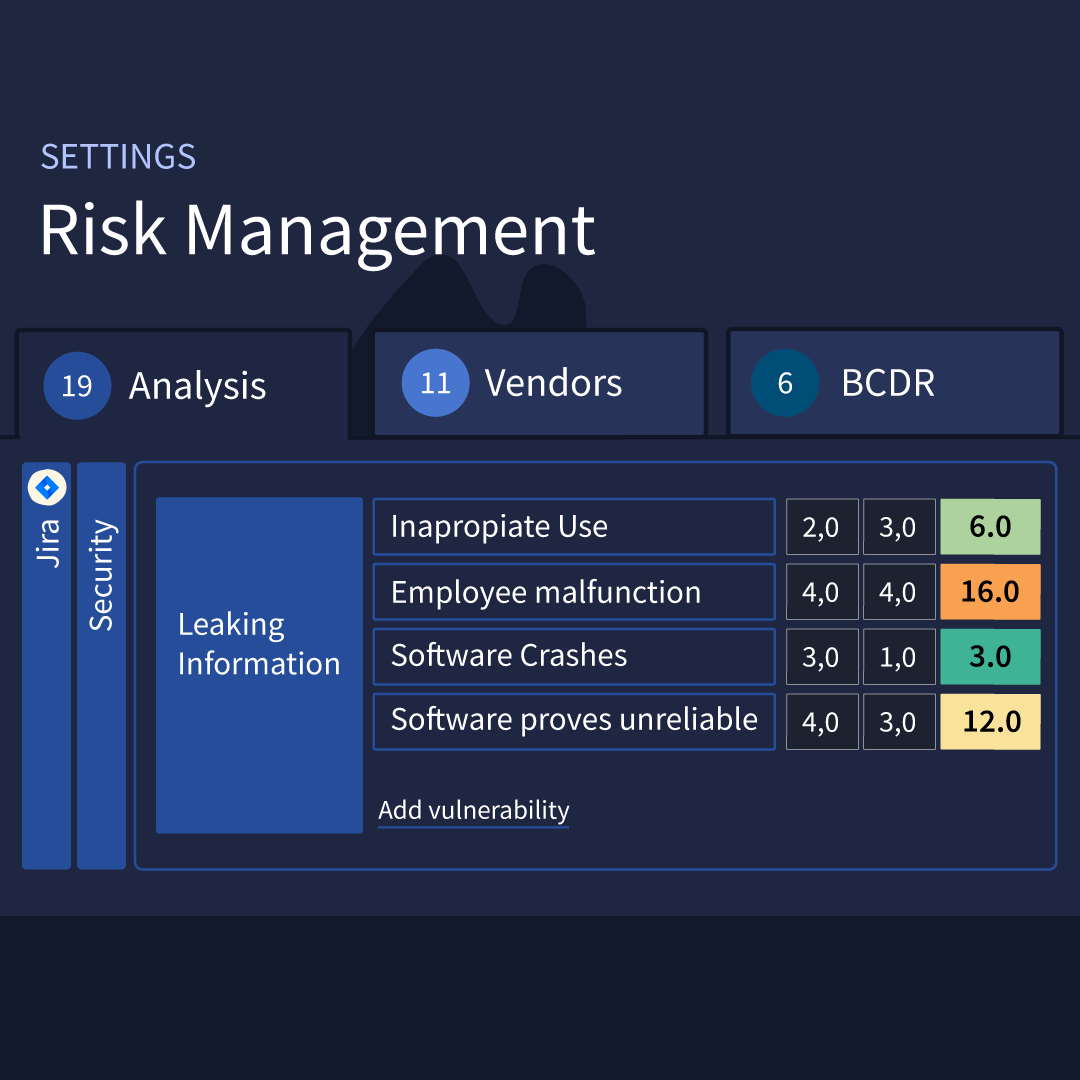Select the yellow 12.0 risk score swatch
This screenshot has height=1080, width=1080.
pyautogui.click(x=990, y=721)
